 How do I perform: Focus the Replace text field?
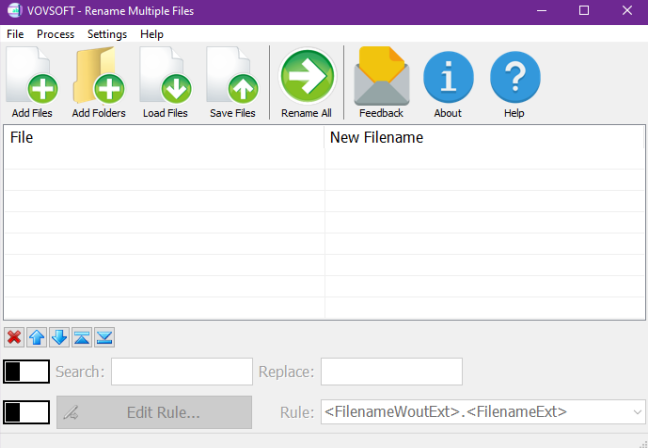(392, 372)
